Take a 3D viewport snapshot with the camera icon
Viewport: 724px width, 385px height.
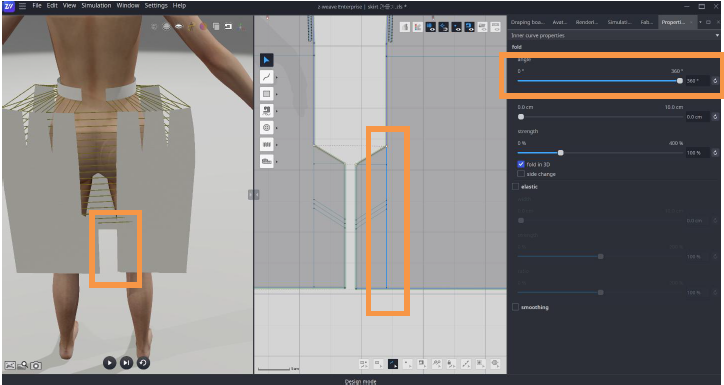[x=36, y=366]
